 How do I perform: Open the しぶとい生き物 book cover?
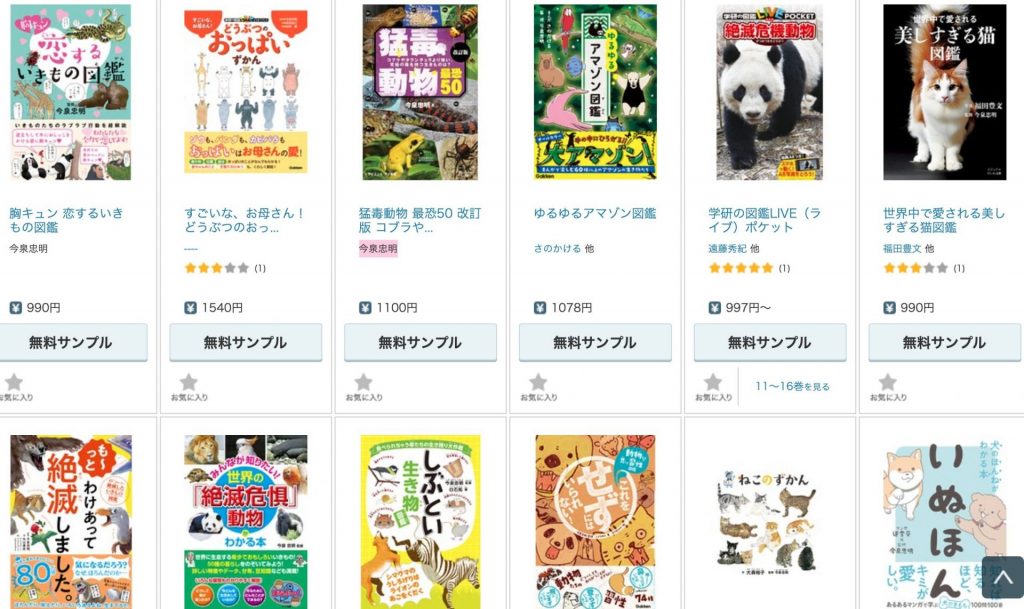click(x=421, y=522)
